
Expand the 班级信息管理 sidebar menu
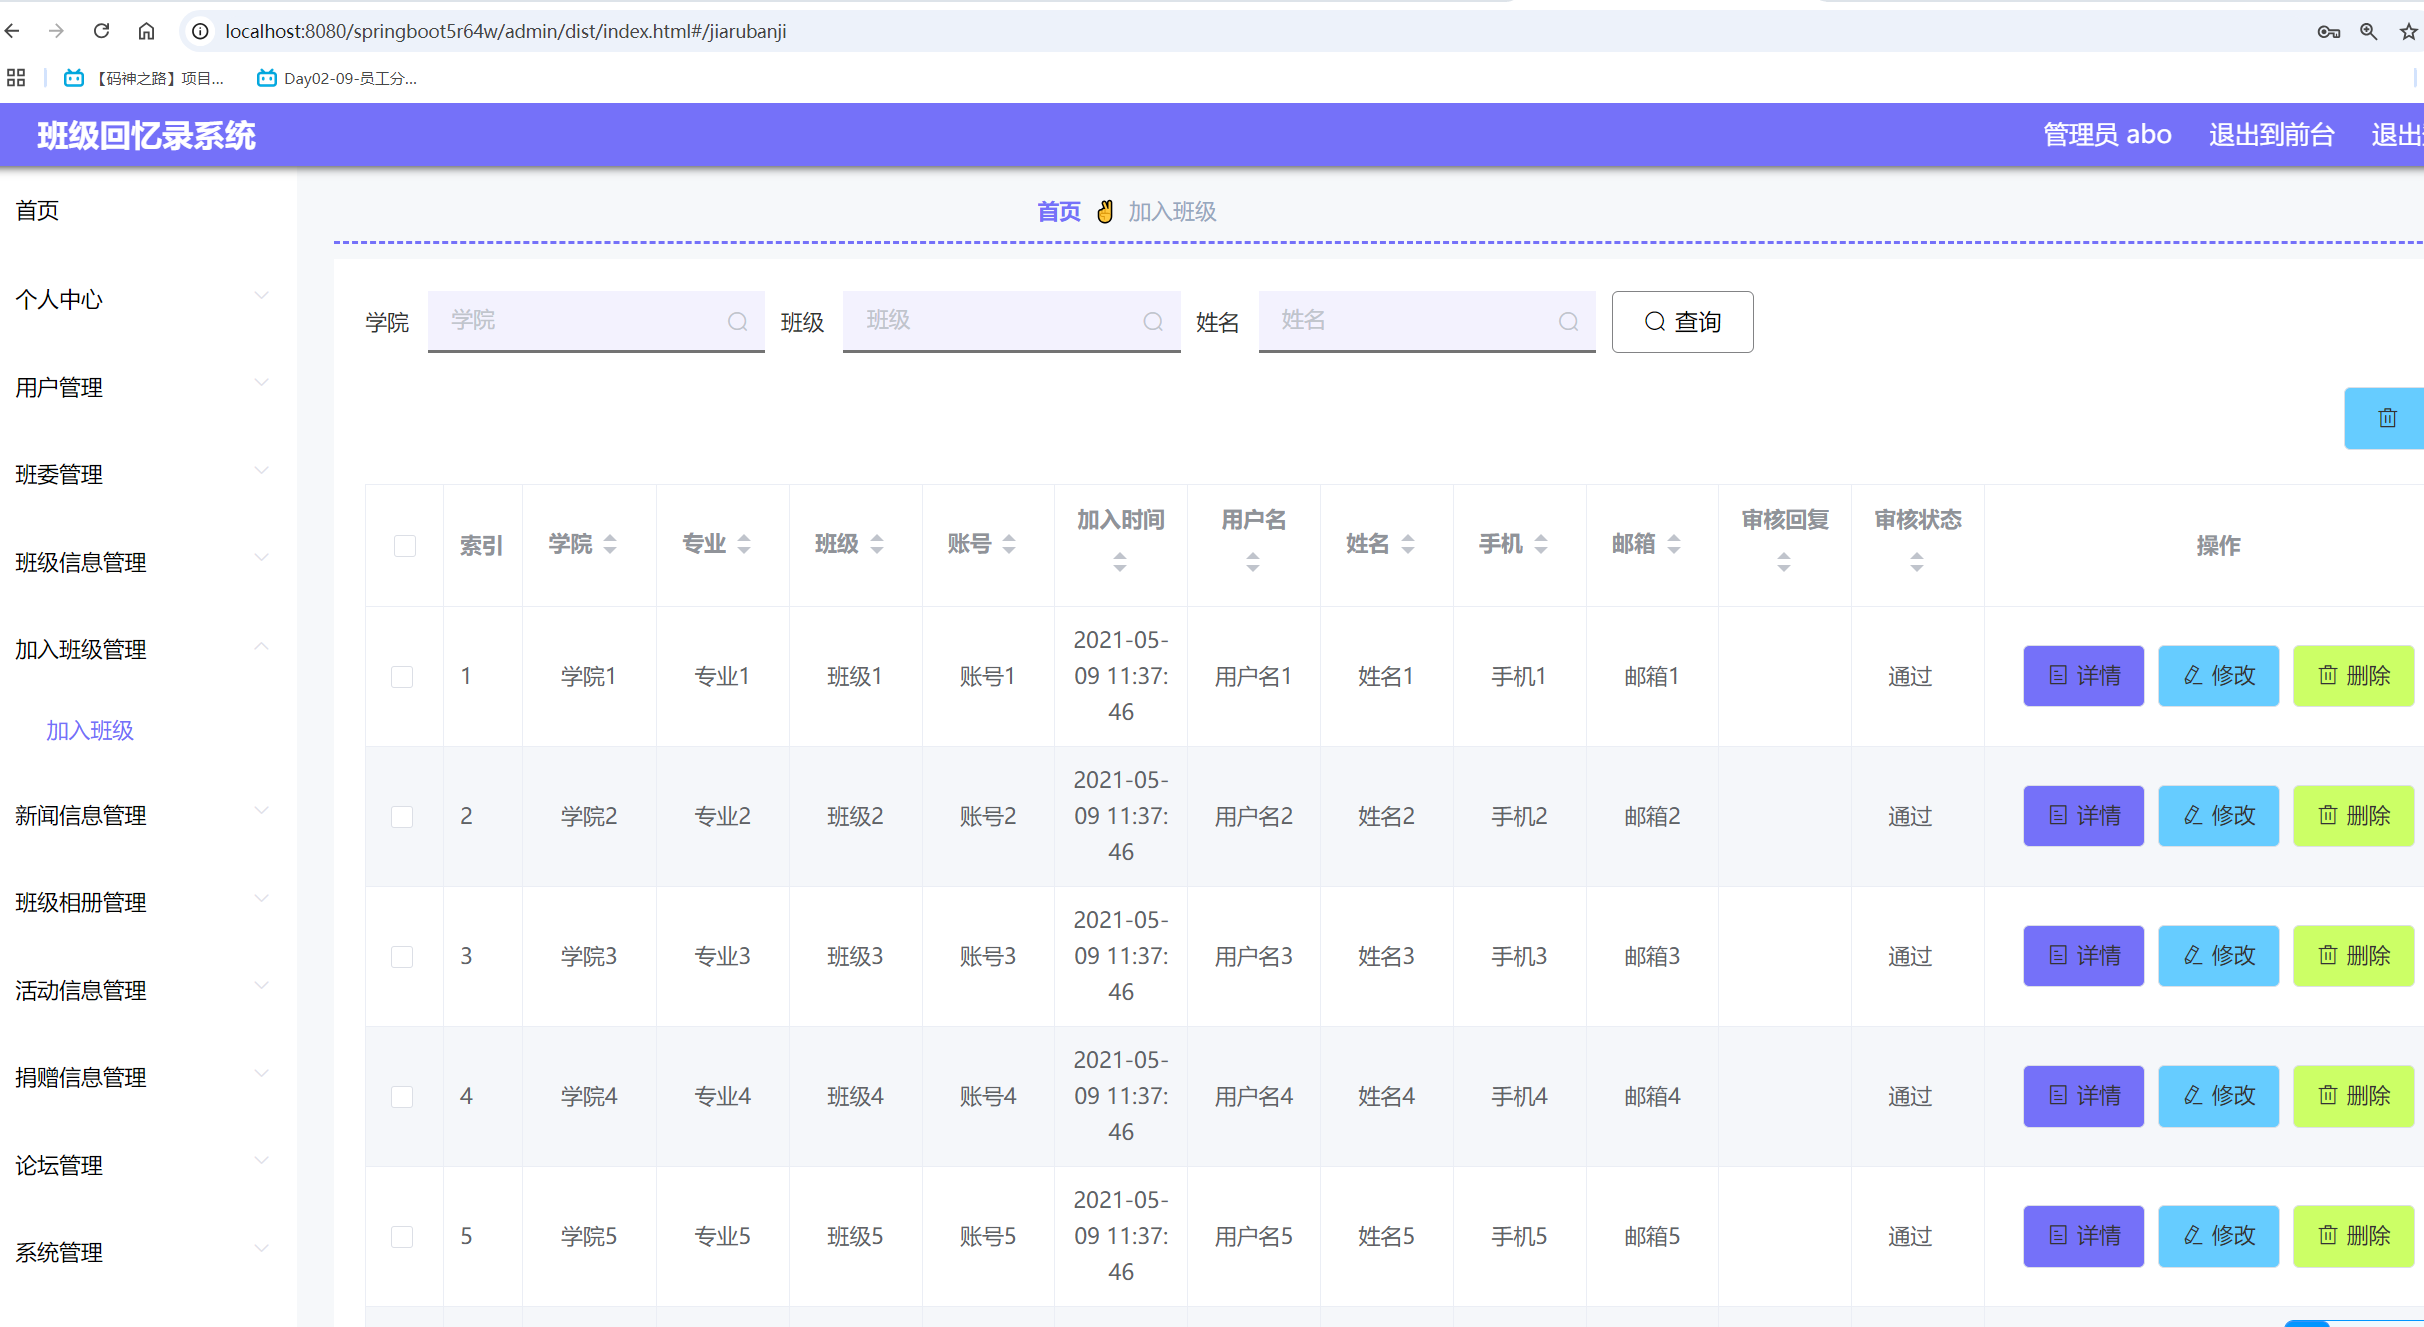(148, 562)
